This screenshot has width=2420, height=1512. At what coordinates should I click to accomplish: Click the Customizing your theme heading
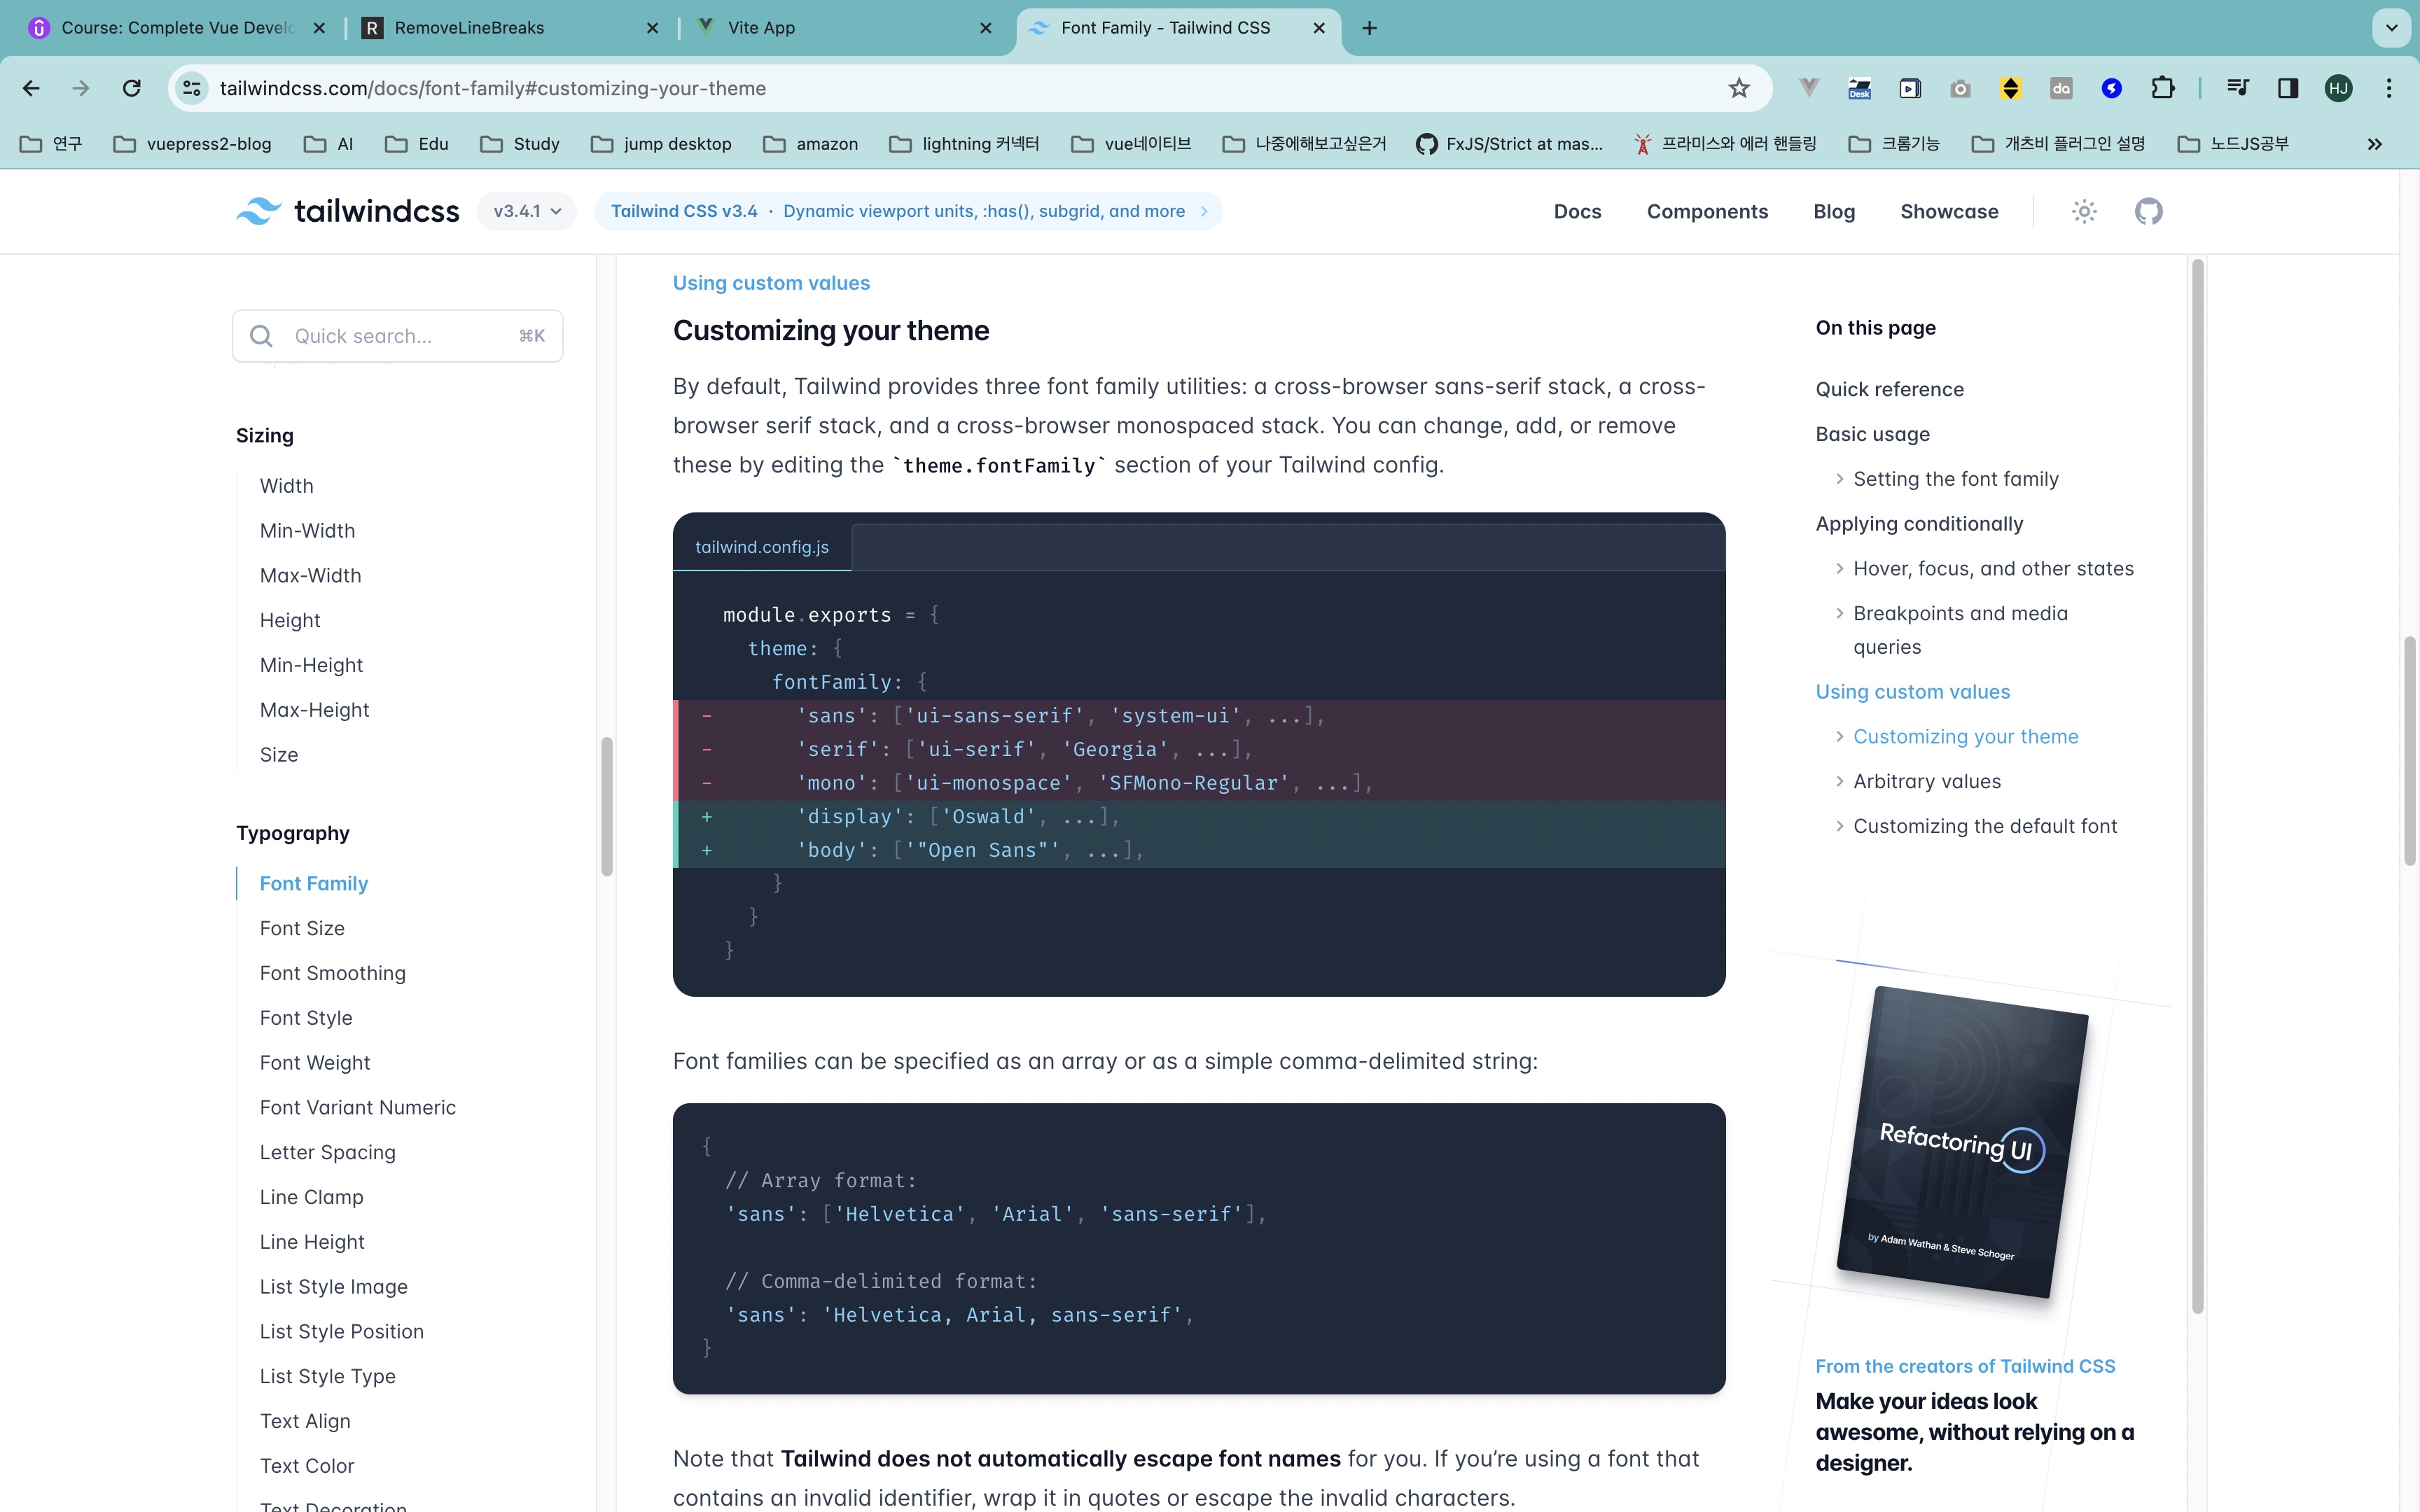[831, 330]
